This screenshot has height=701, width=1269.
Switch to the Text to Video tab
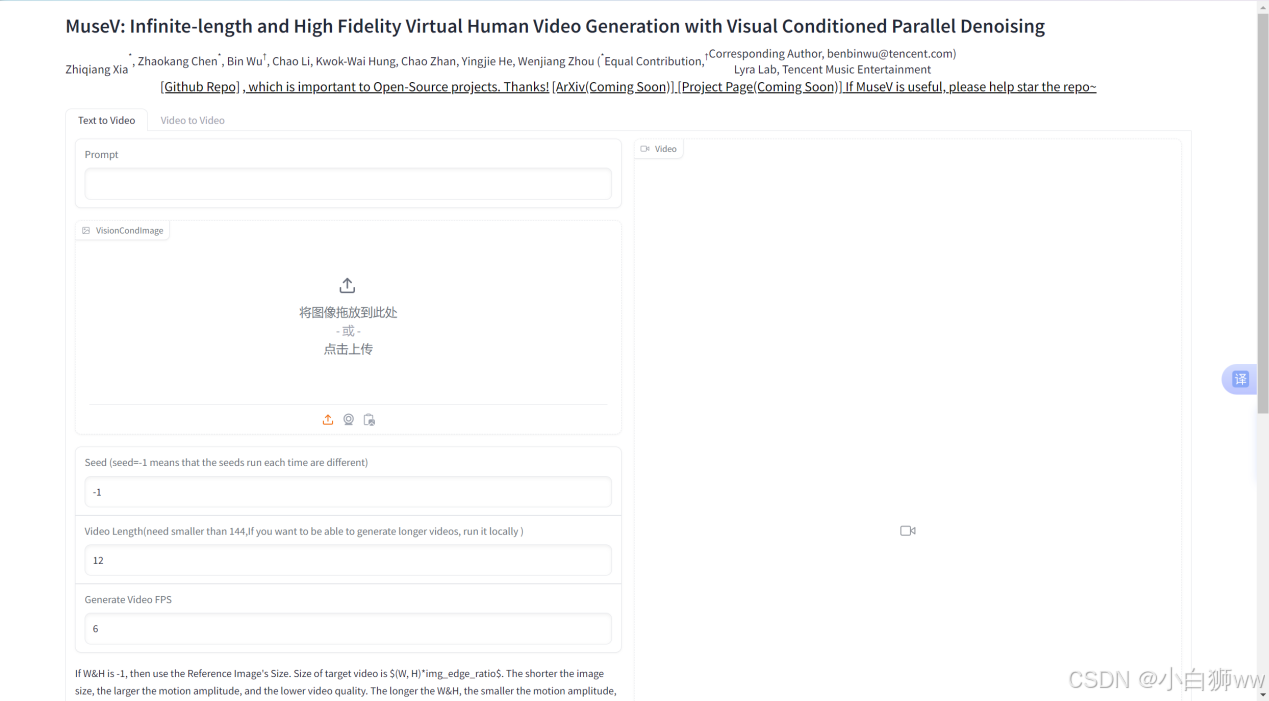coord(107,120)
